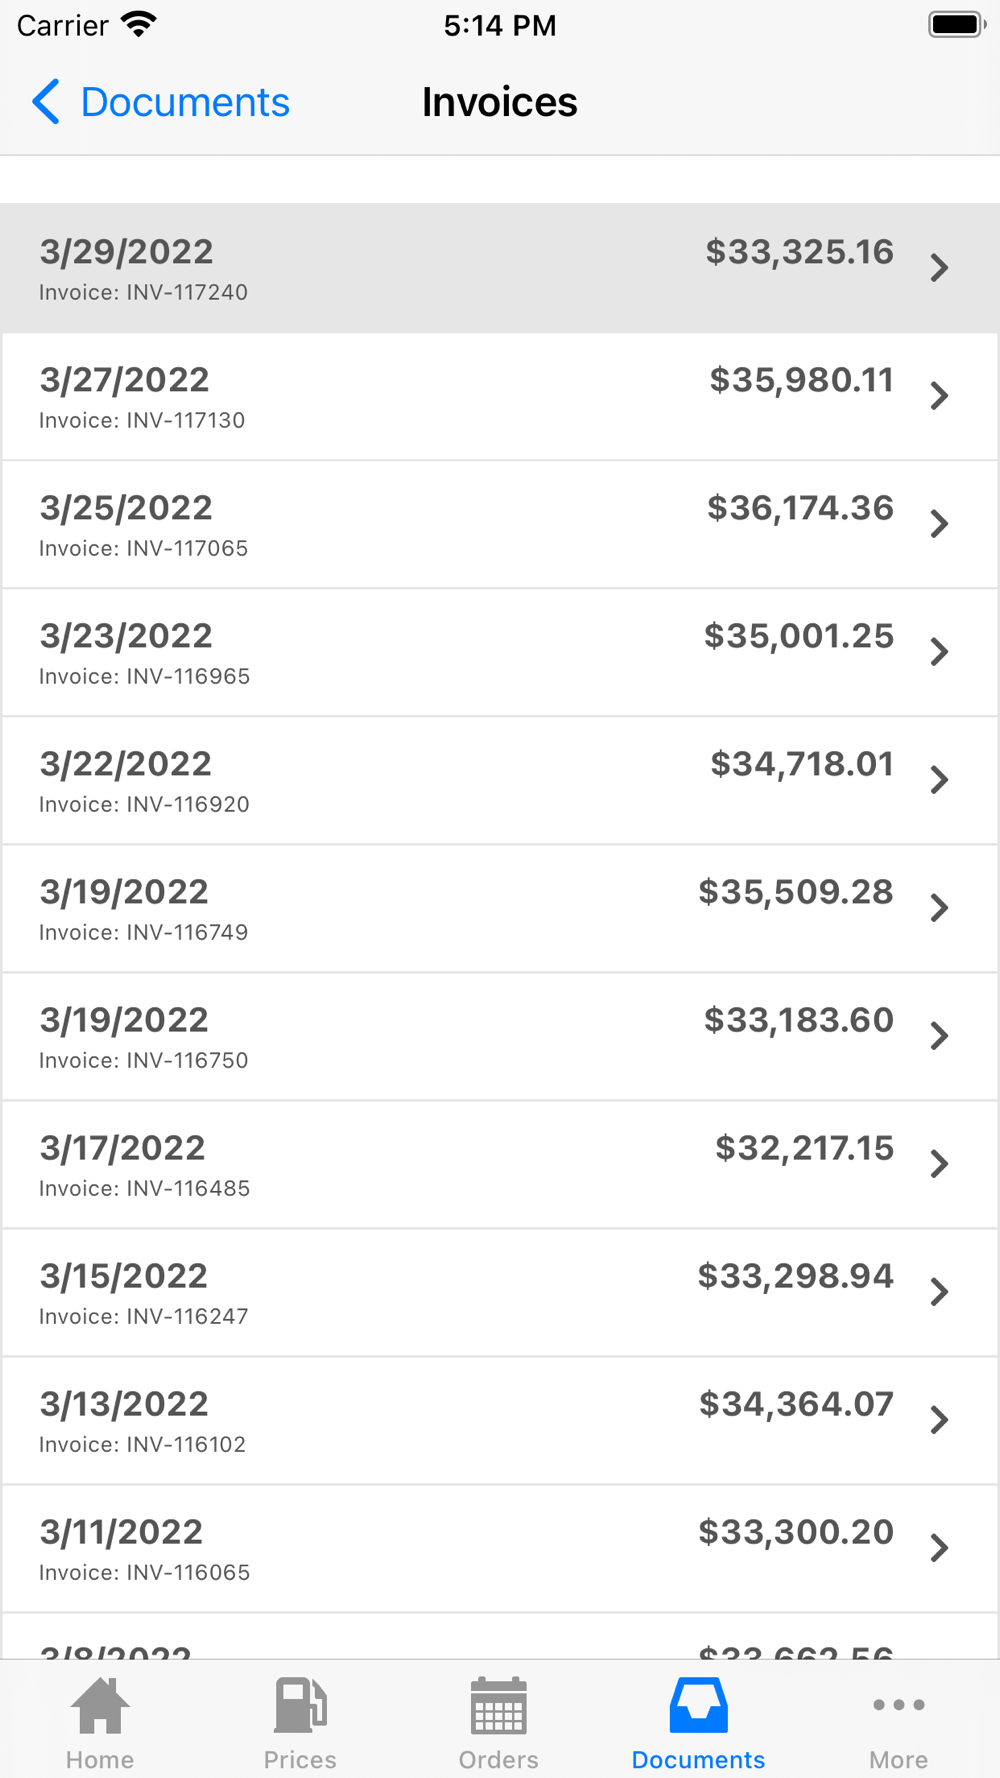Expand chevron for invoice INV-116965
The height and width of the screenshot is (1778, 1000).
(x=939, y=652)
